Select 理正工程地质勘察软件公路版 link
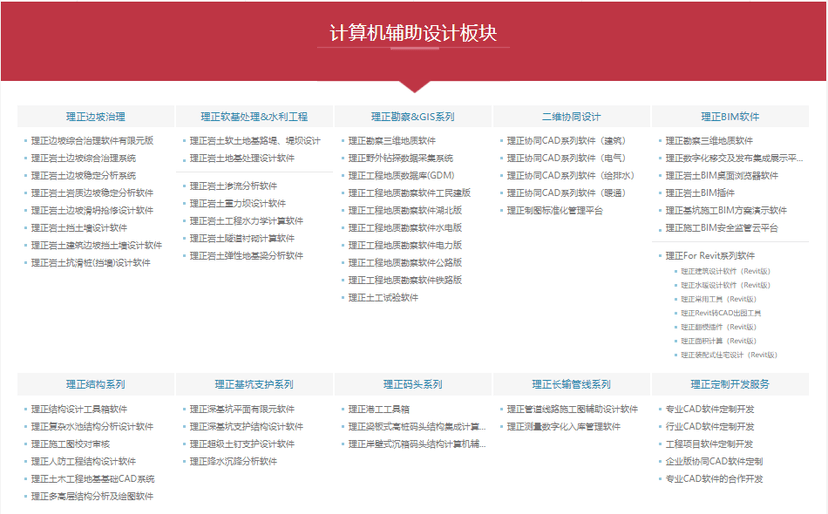 pos(406,263)
